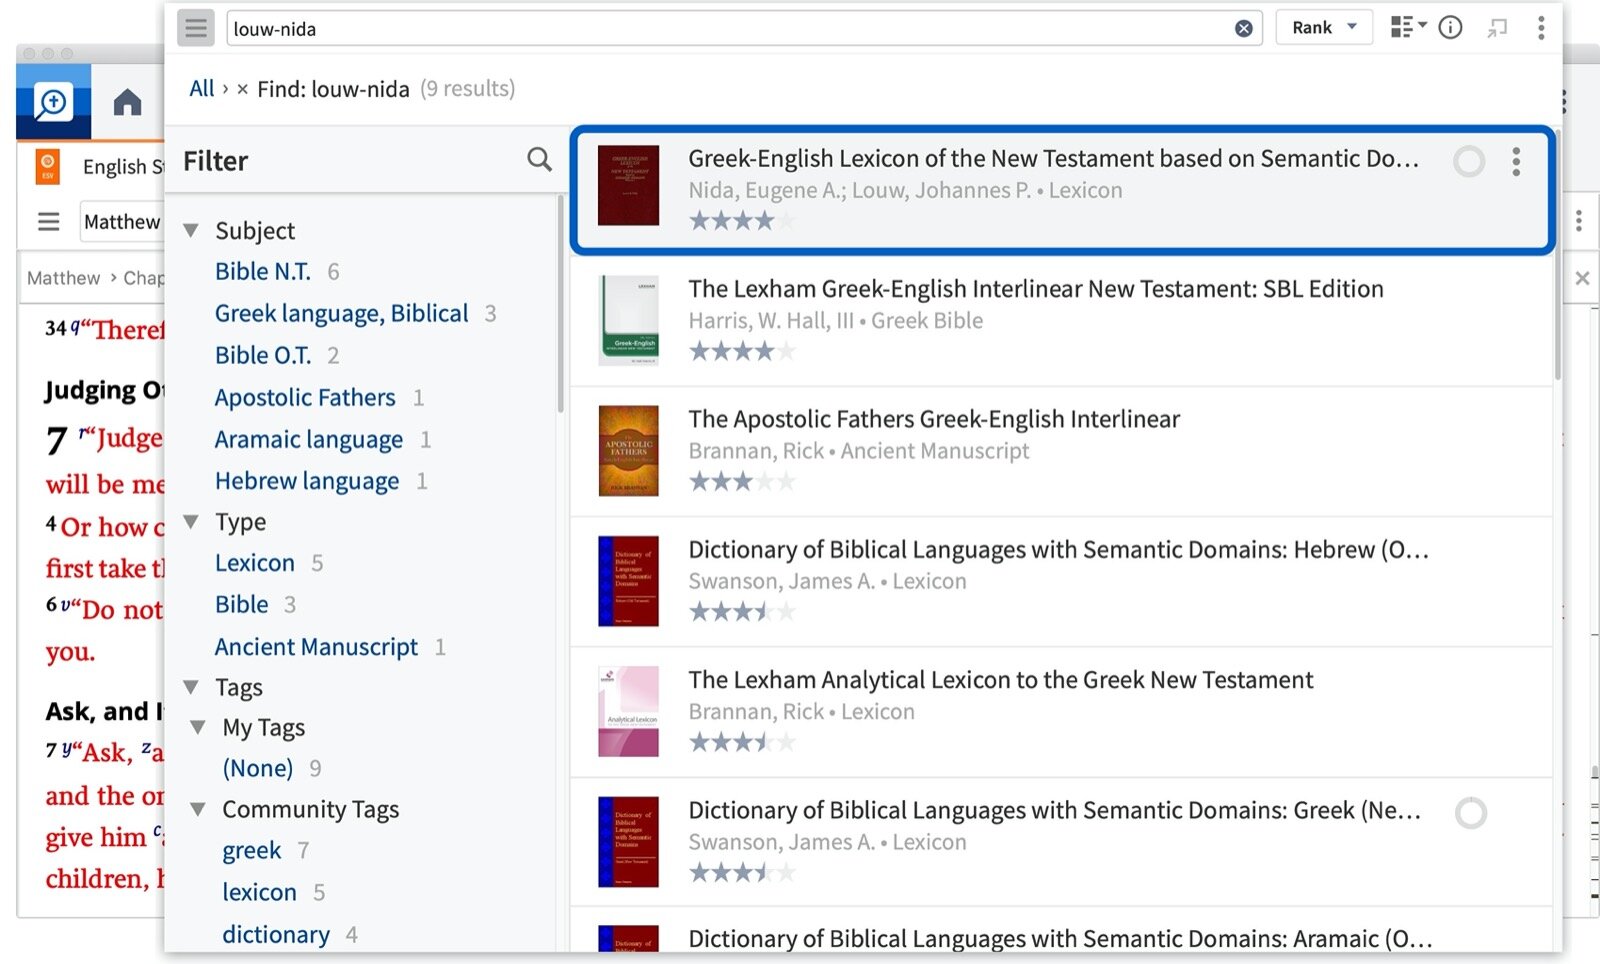This screenshot has height=964, width=1600.
Task: Click the Hebrew dictionary cover thumbnail
Action: click(x=628, y=581)
